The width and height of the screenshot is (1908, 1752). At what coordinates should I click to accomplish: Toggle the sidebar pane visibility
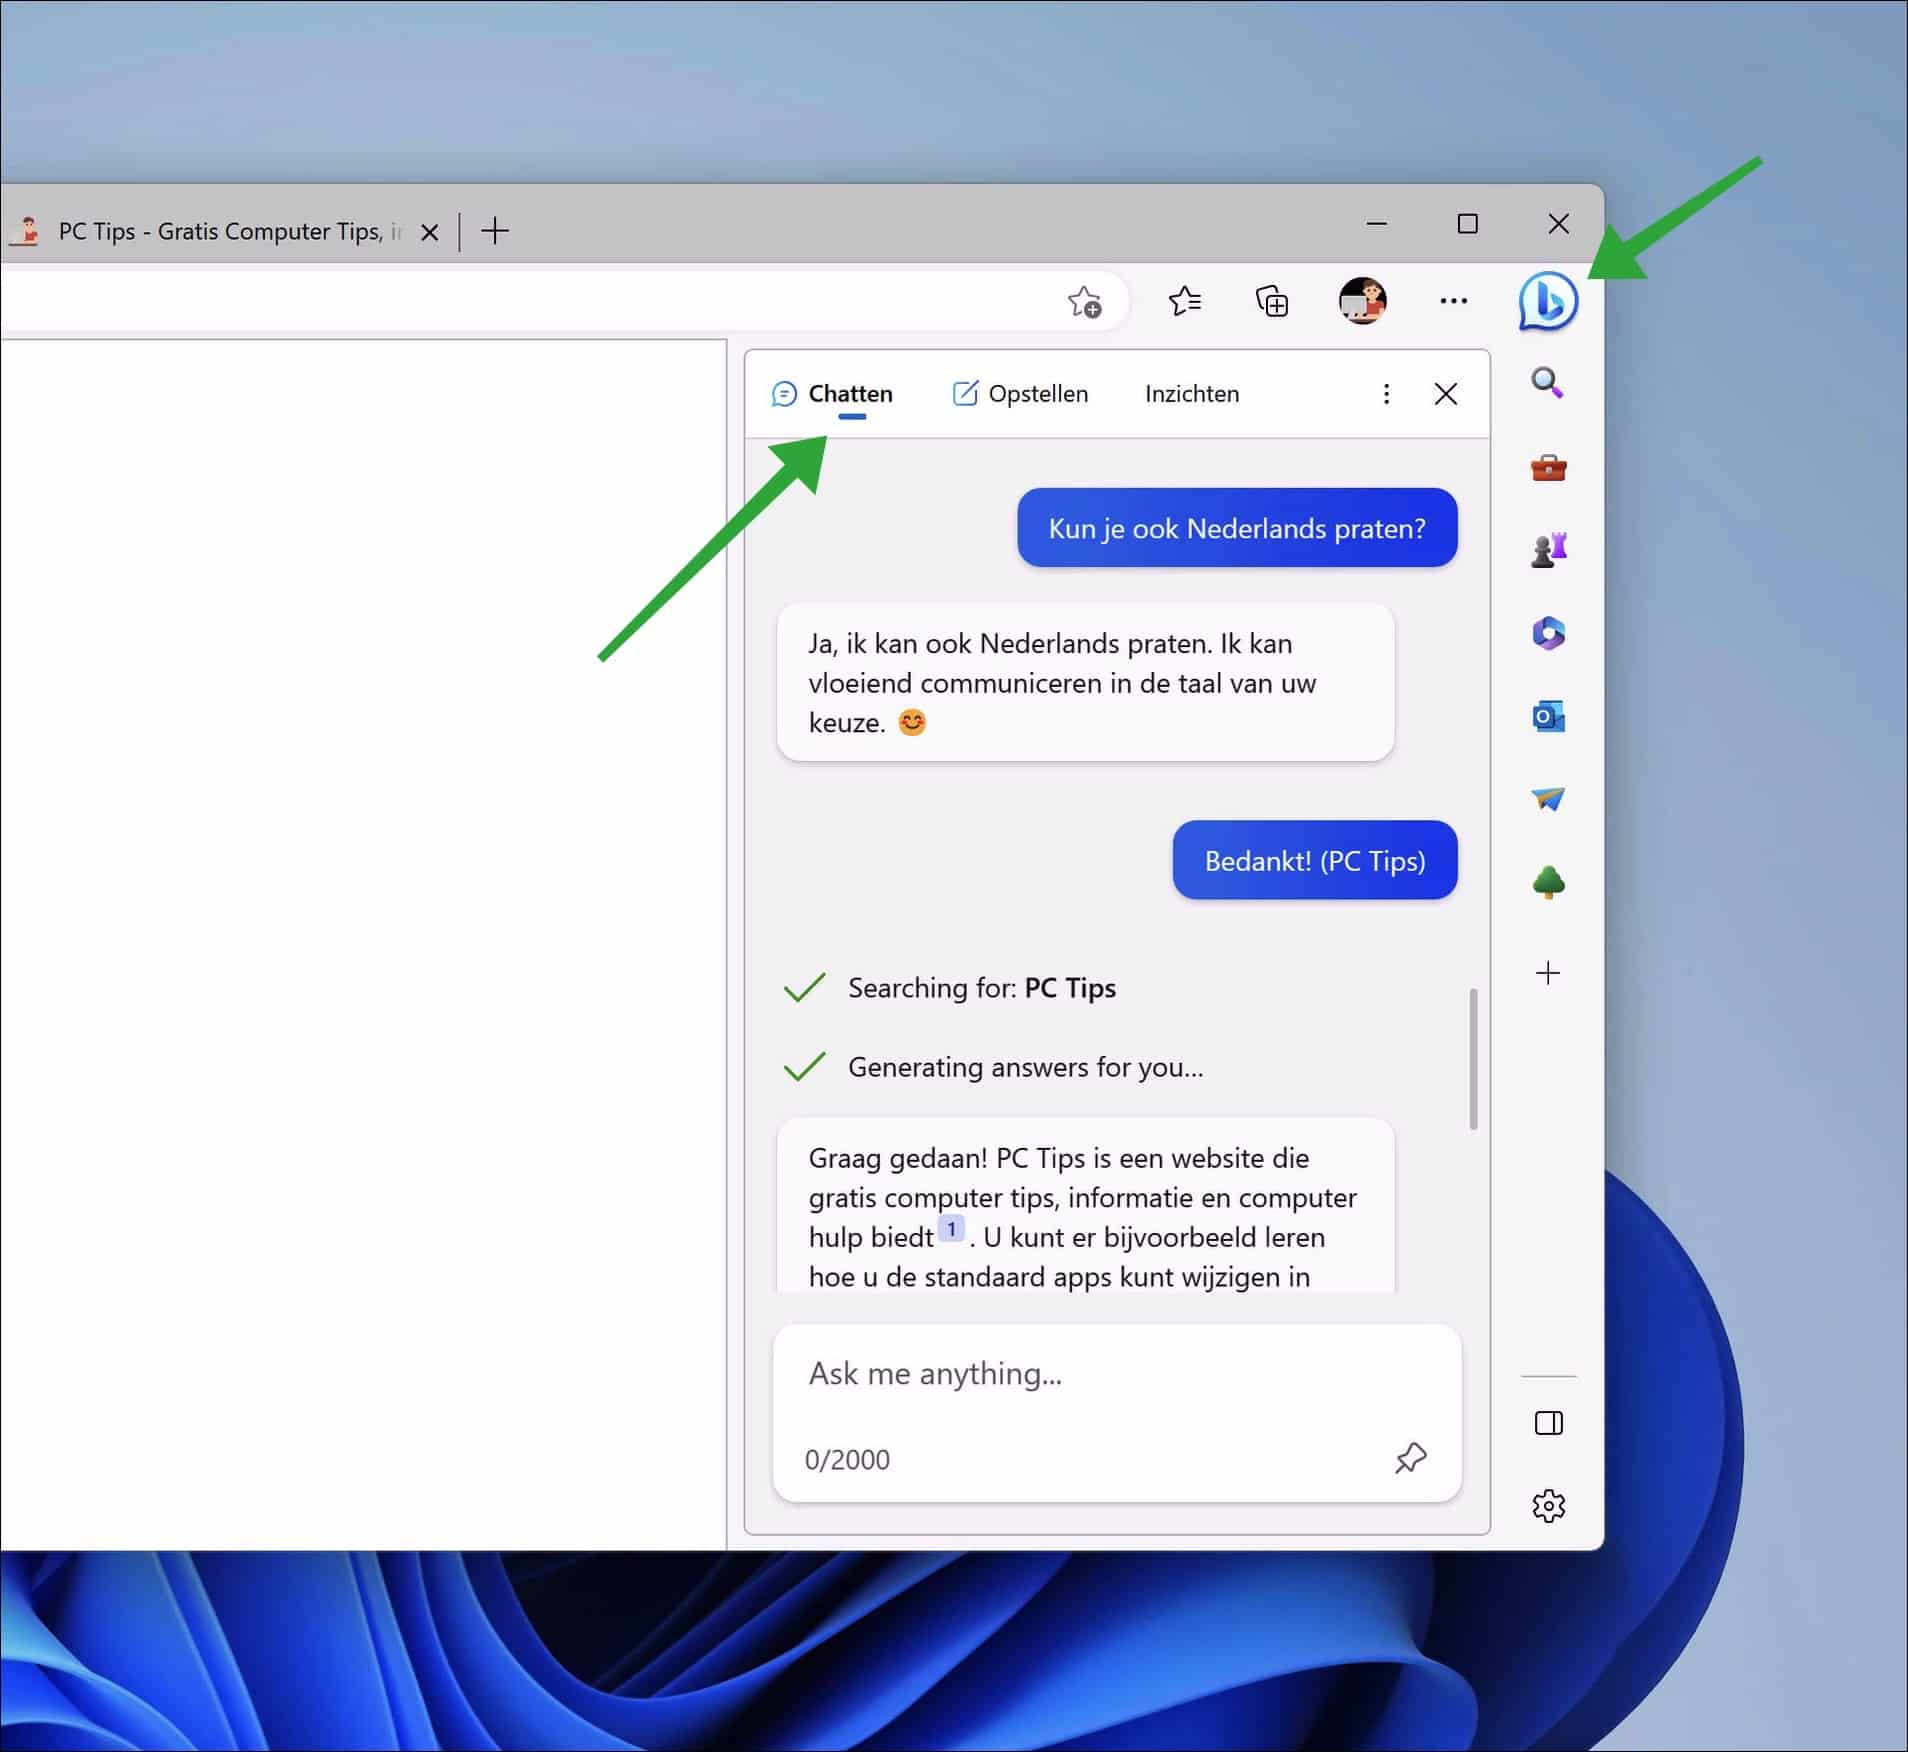(1548, 1423)
